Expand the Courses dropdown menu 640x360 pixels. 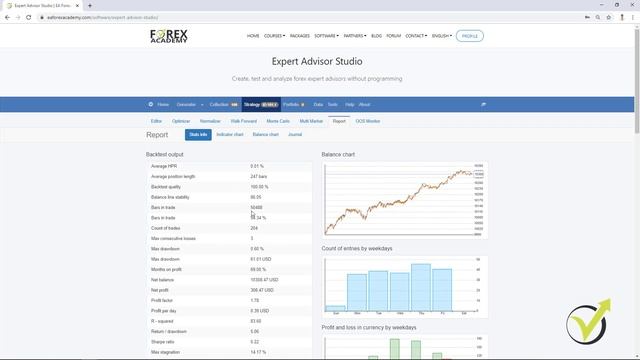[274, 36]
